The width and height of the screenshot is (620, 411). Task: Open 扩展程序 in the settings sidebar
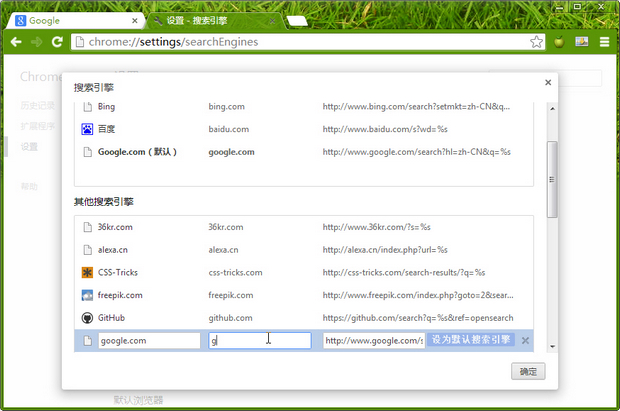point(38,126)
